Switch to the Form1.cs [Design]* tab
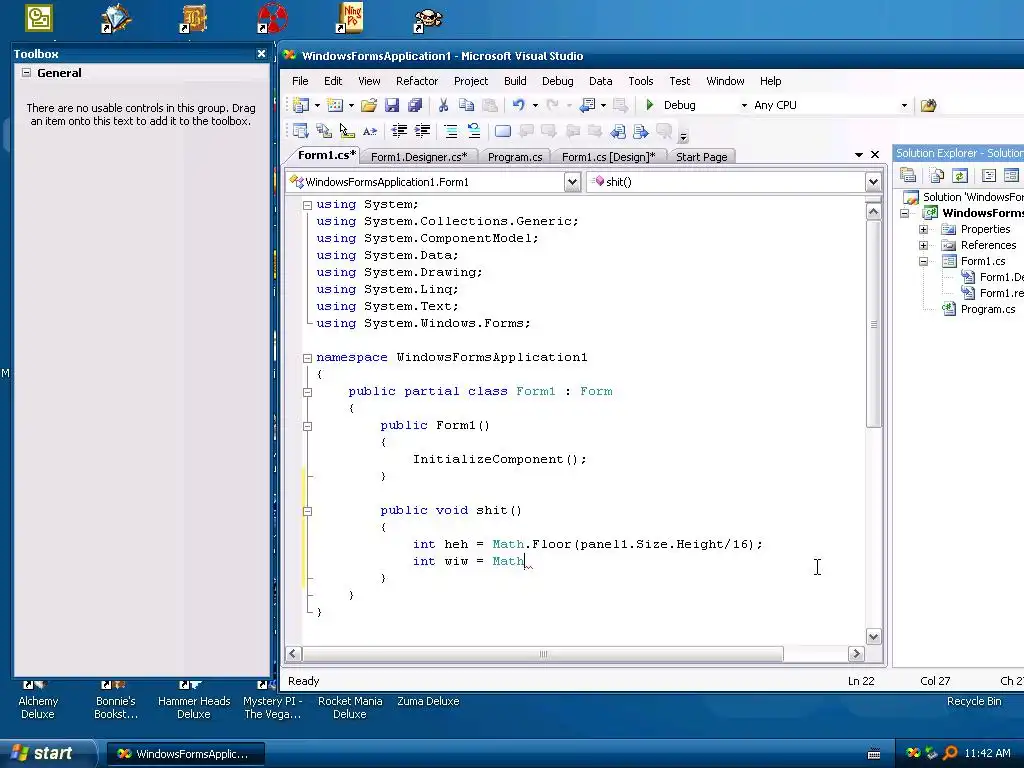This screenshot has height=768, width=1024. (x=608, y=157)
